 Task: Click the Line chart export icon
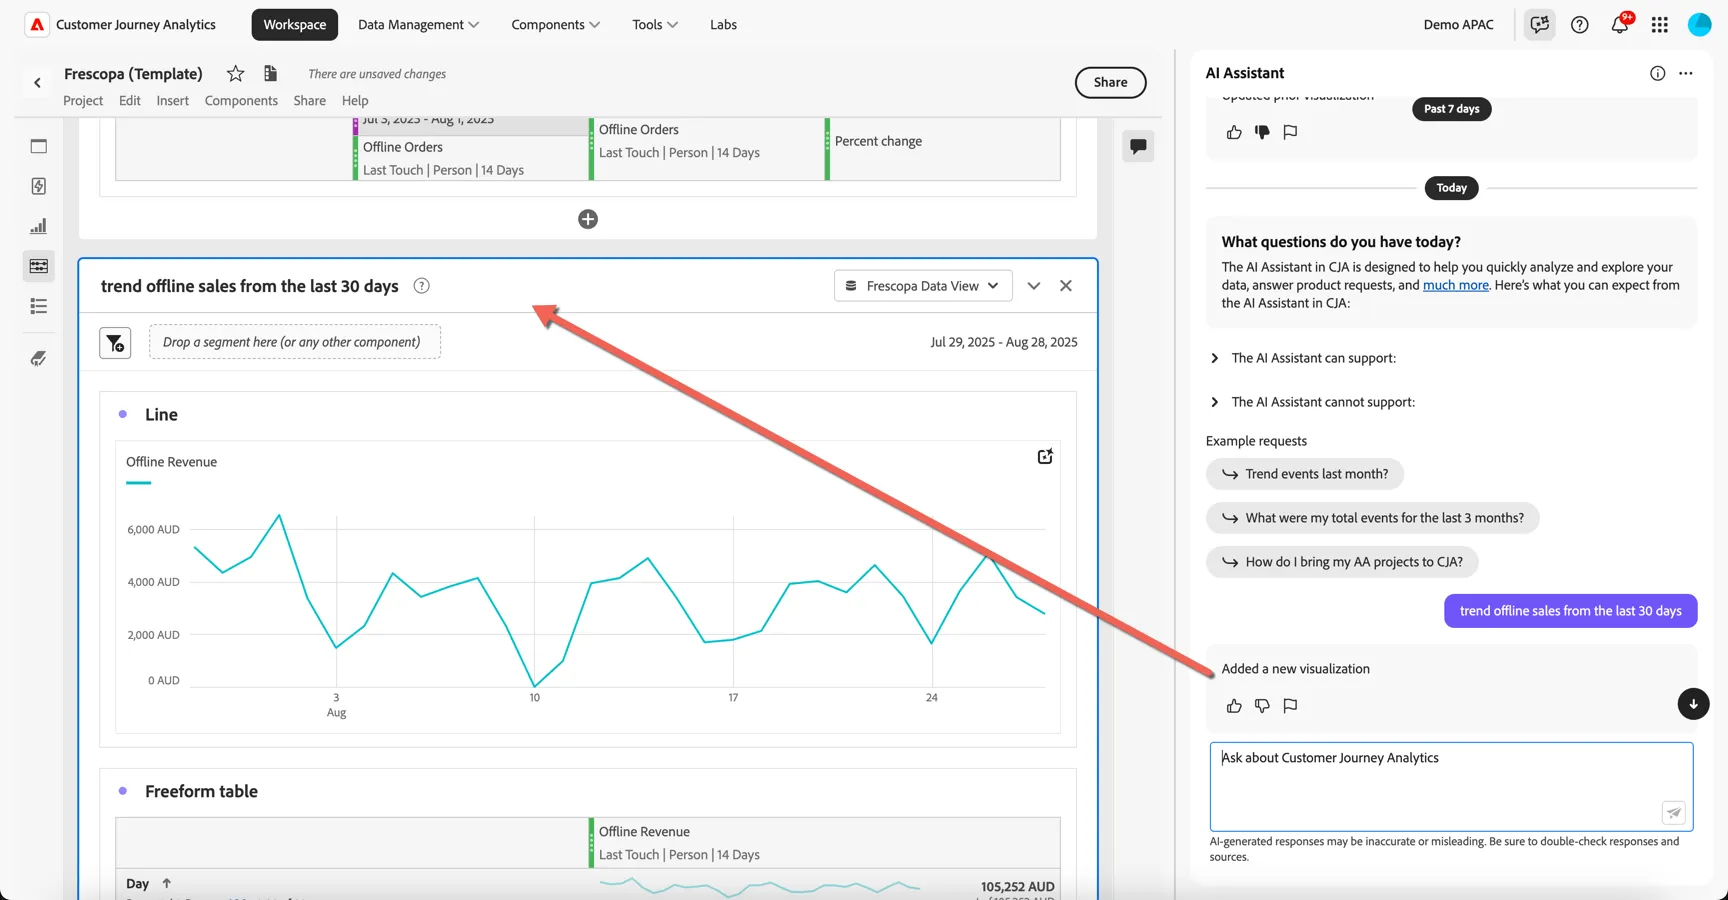(x=1045, y=456)
